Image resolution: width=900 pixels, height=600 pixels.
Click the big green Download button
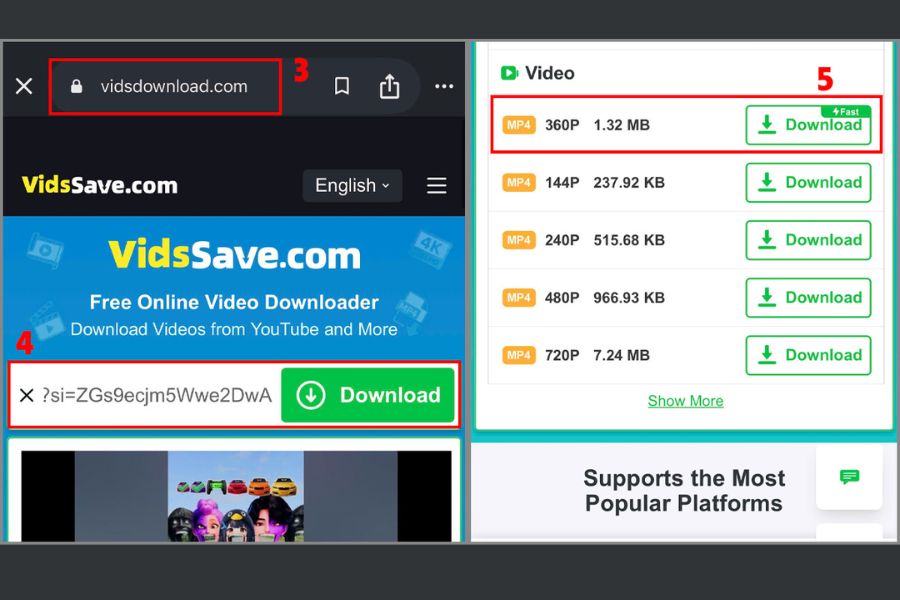(368, 395)
